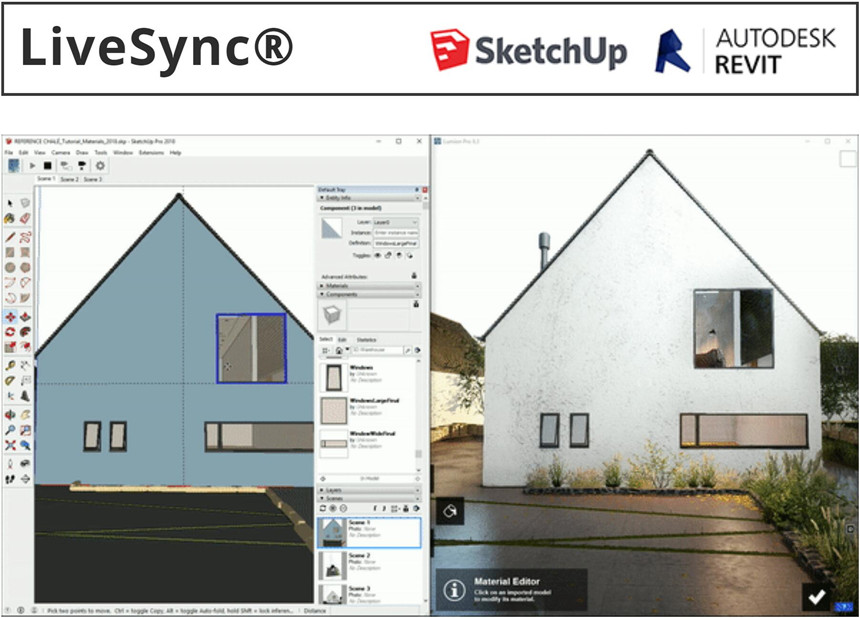Click the info icon in Material Editor
The image size is (860, 618).
tap(454, 591)
